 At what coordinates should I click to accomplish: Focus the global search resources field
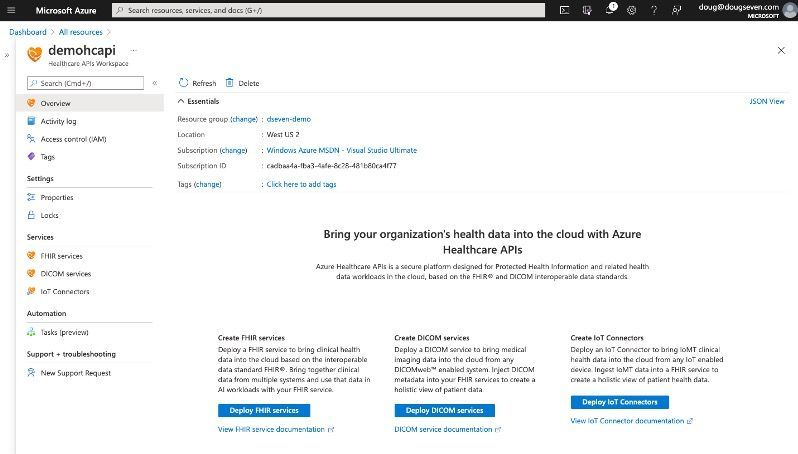328,10
